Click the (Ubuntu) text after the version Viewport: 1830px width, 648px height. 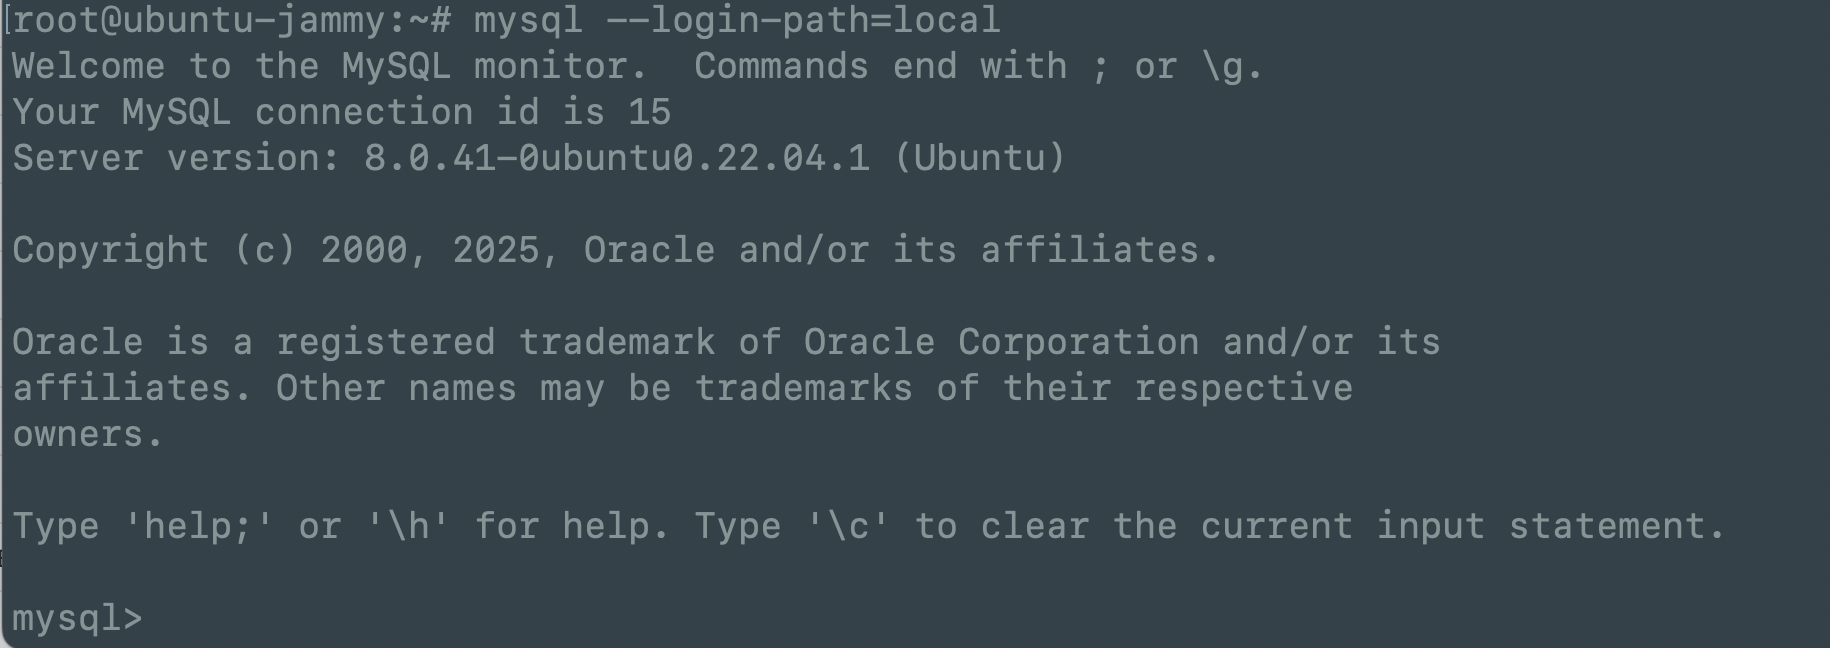click(980, 158)
